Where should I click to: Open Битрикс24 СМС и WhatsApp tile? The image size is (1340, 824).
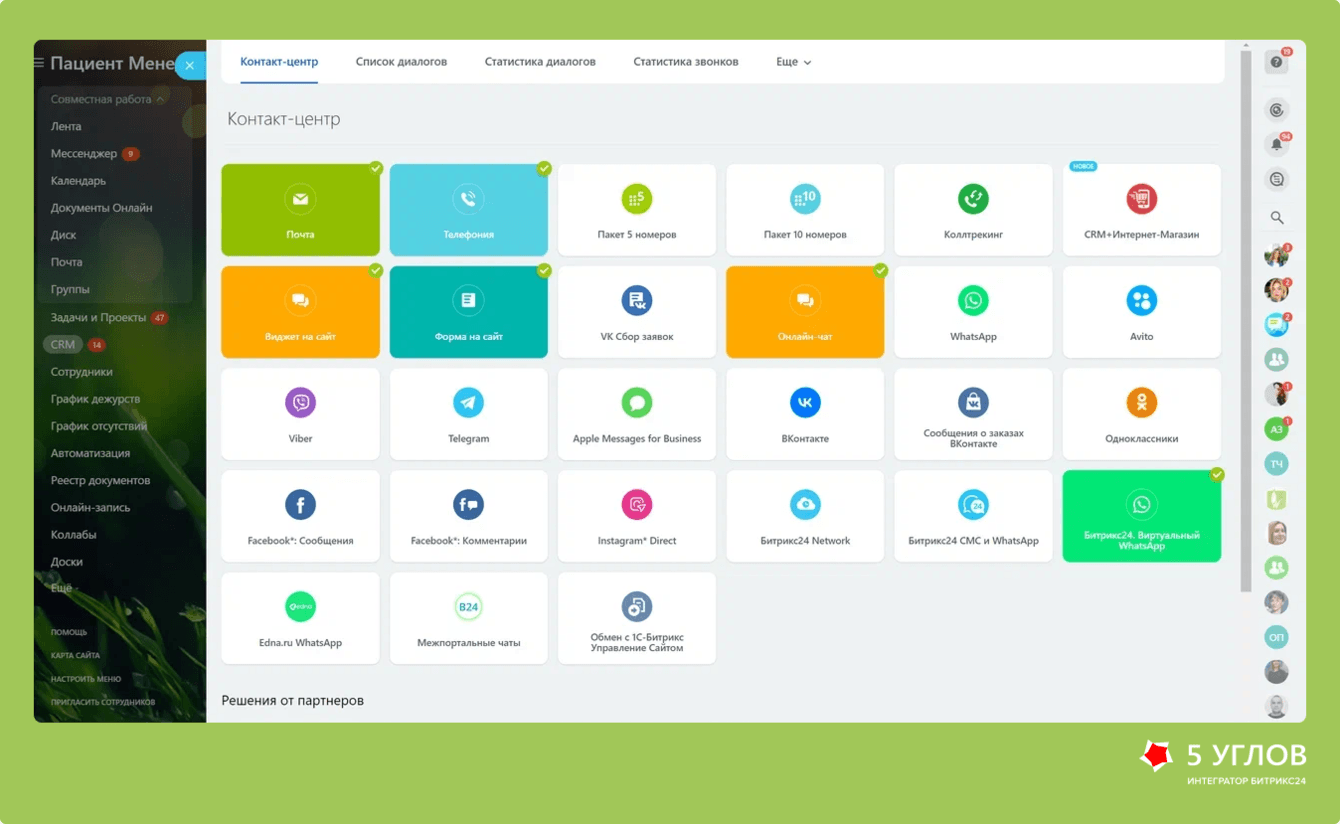[x=973, y=516]
